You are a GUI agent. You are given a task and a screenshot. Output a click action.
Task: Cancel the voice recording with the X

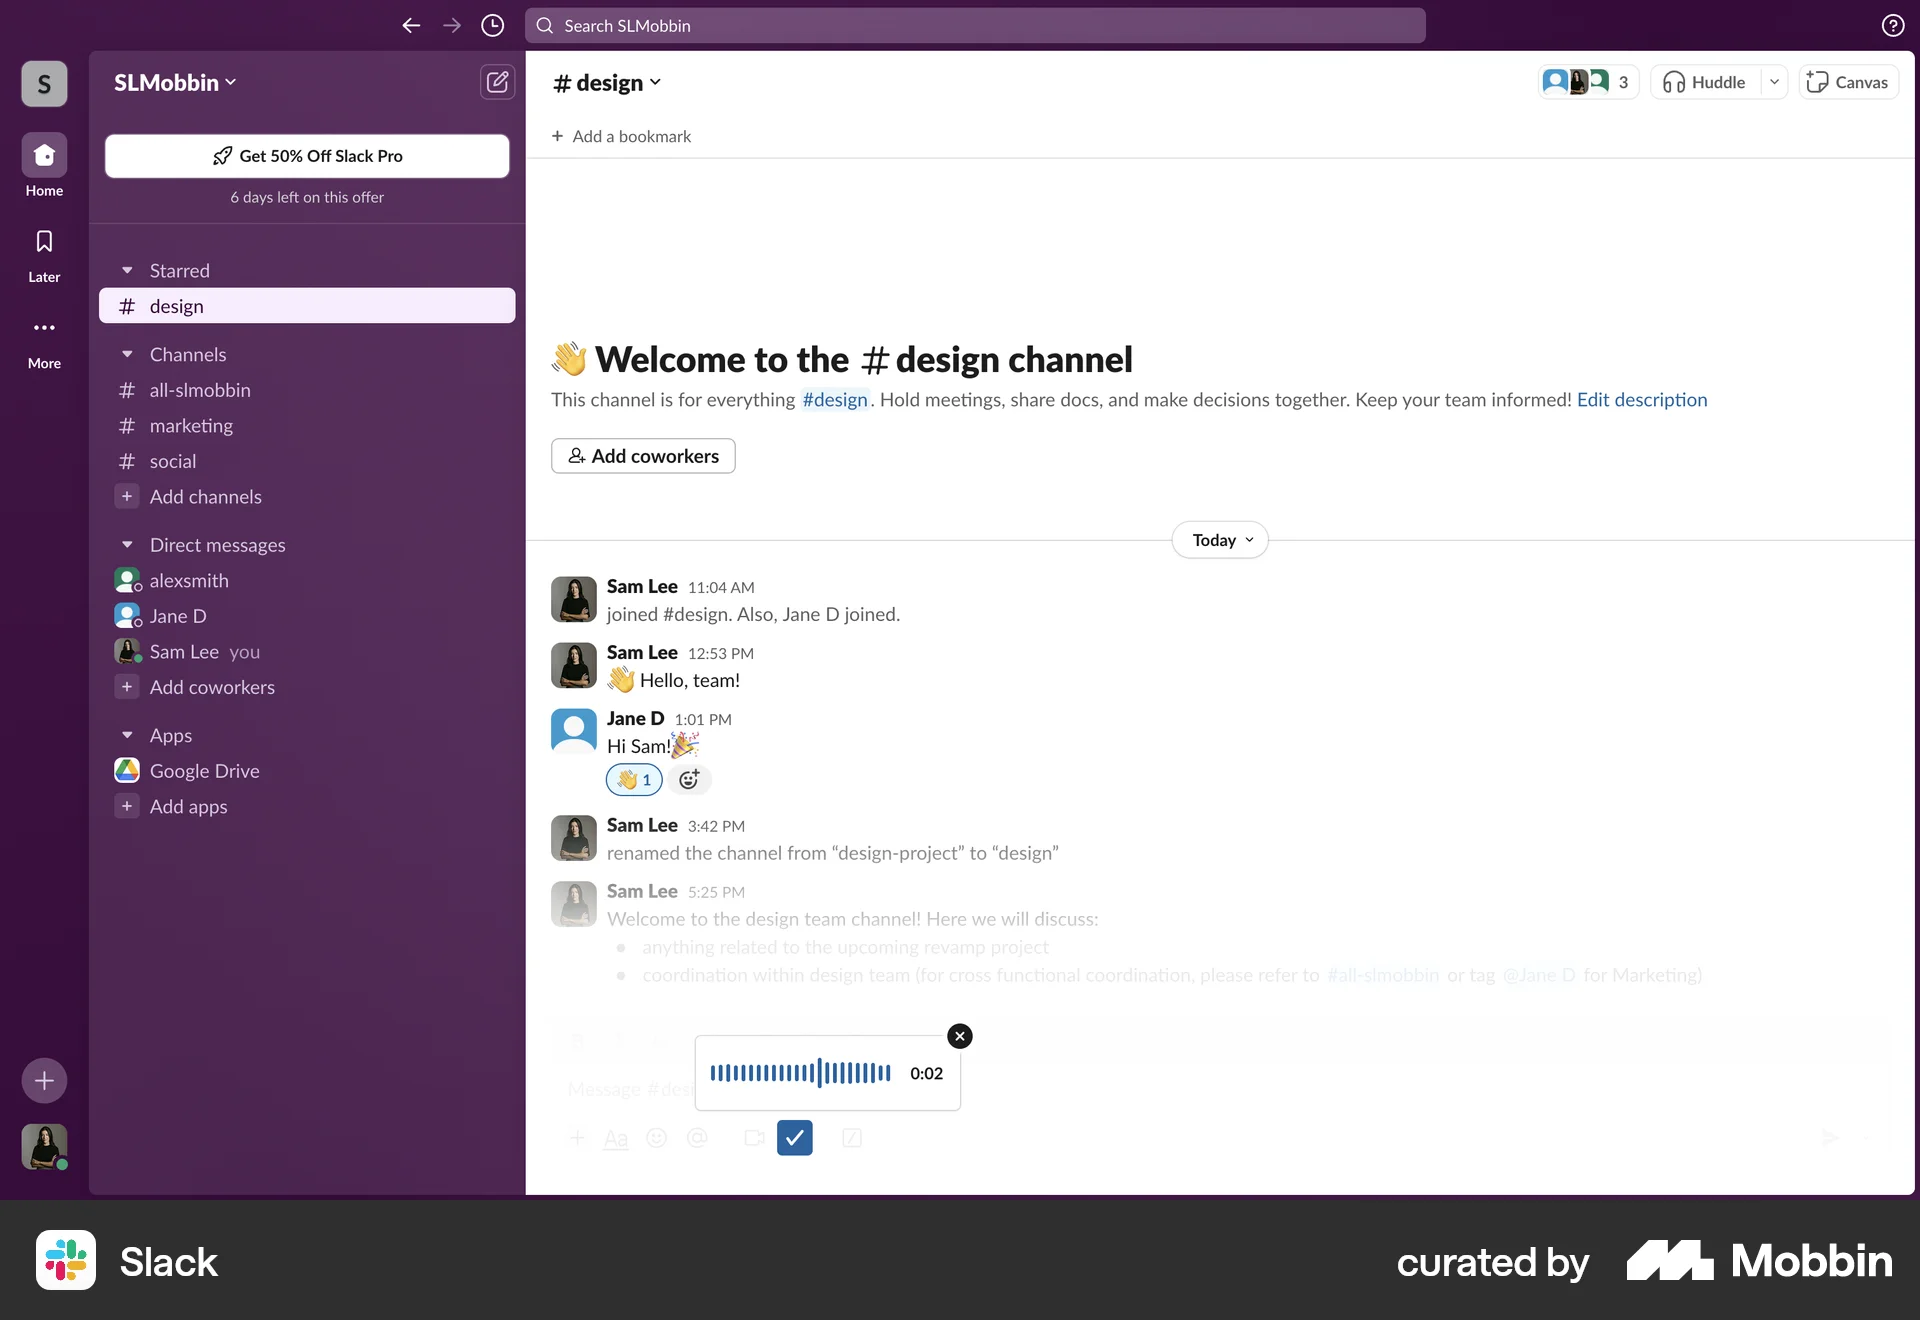[959, 1036]
